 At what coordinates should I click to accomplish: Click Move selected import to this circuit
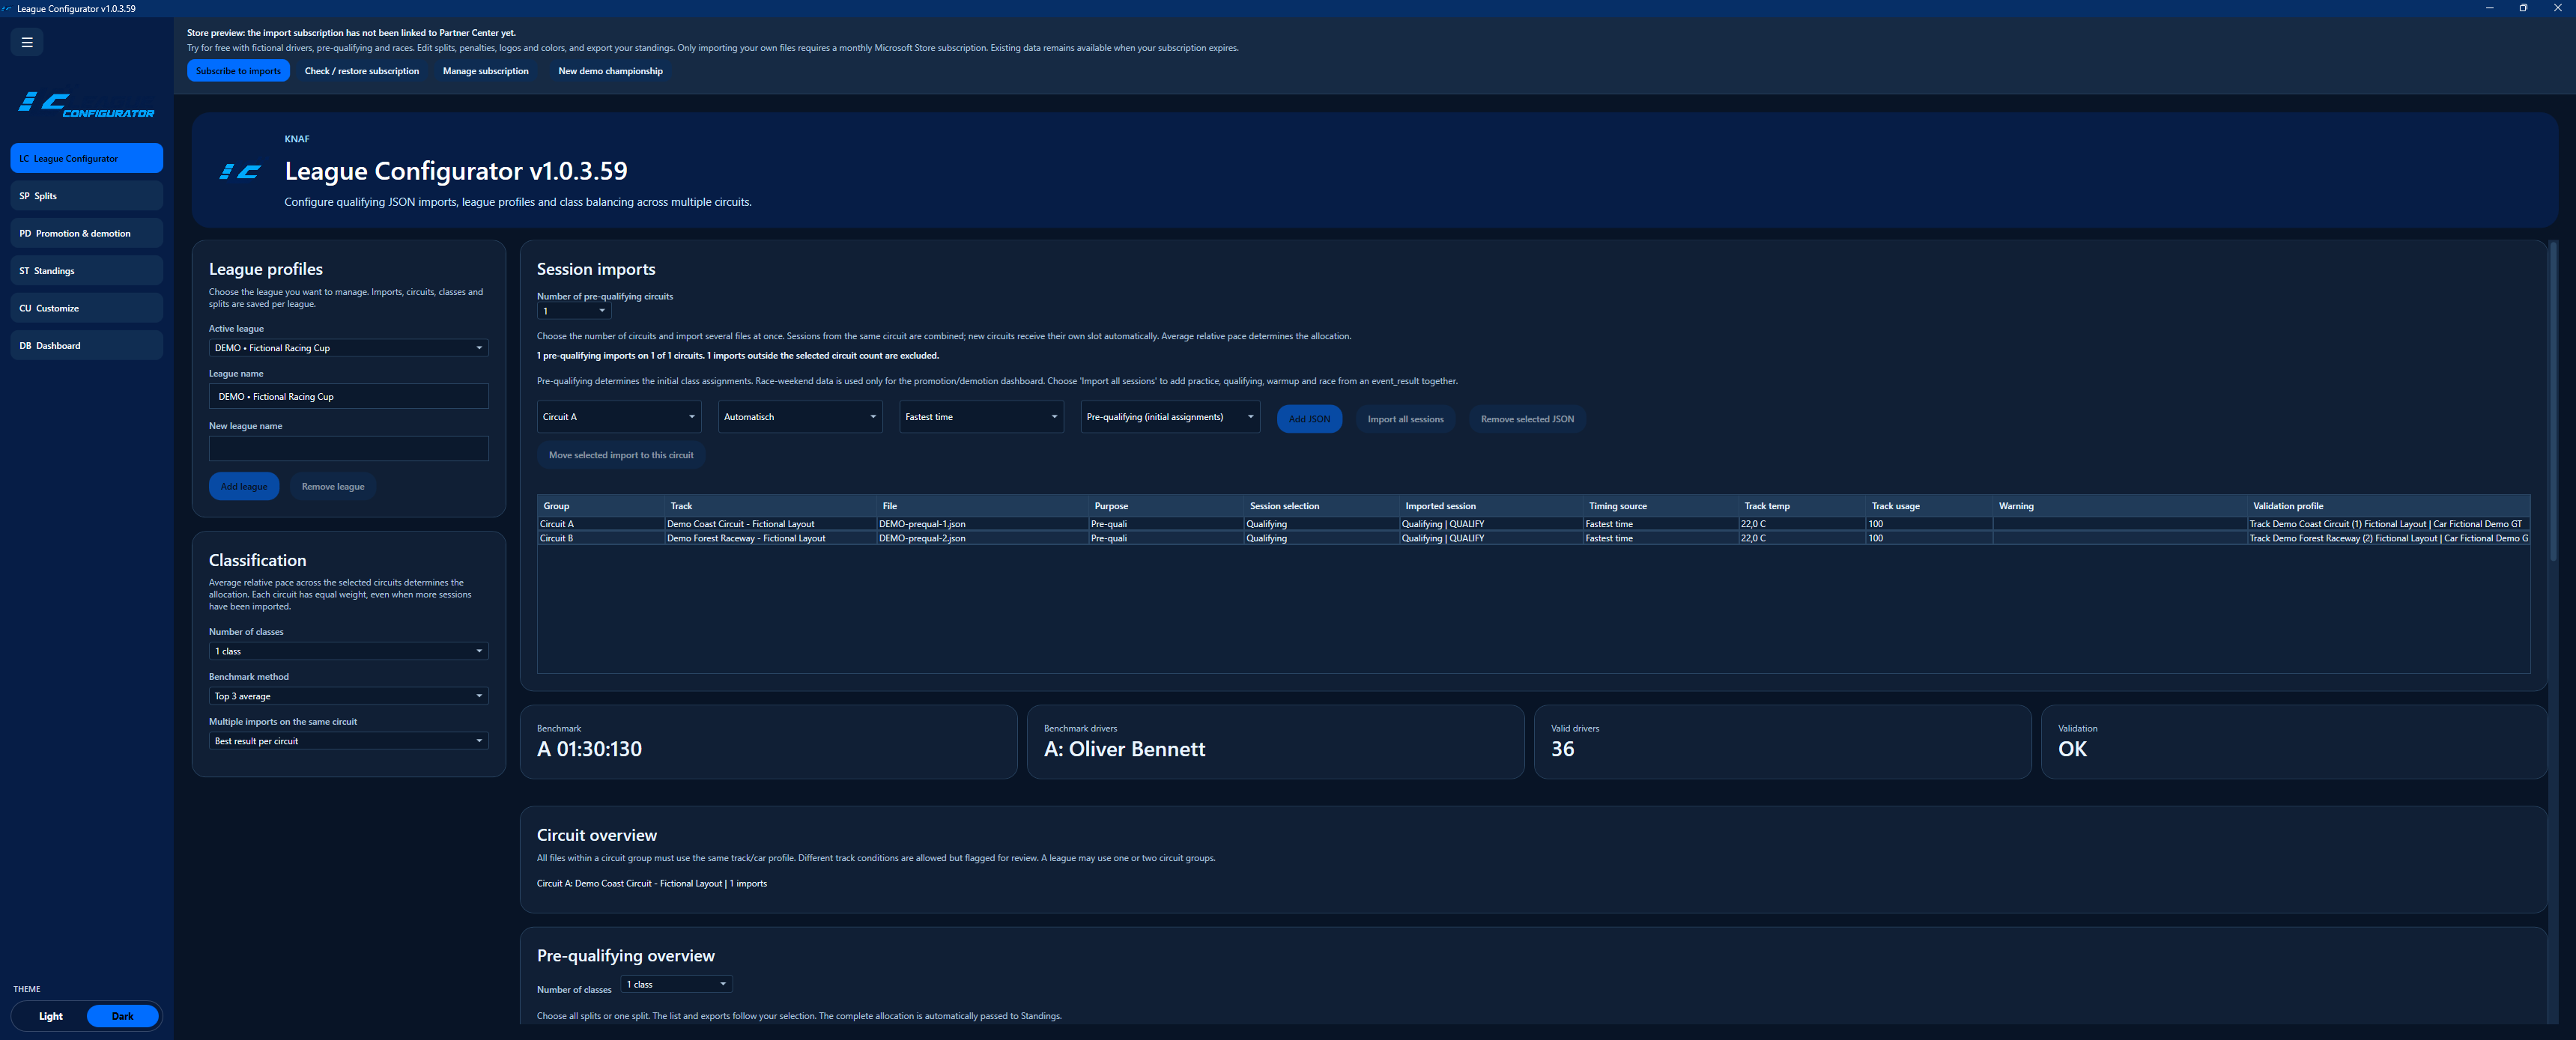tap(621, 455)
